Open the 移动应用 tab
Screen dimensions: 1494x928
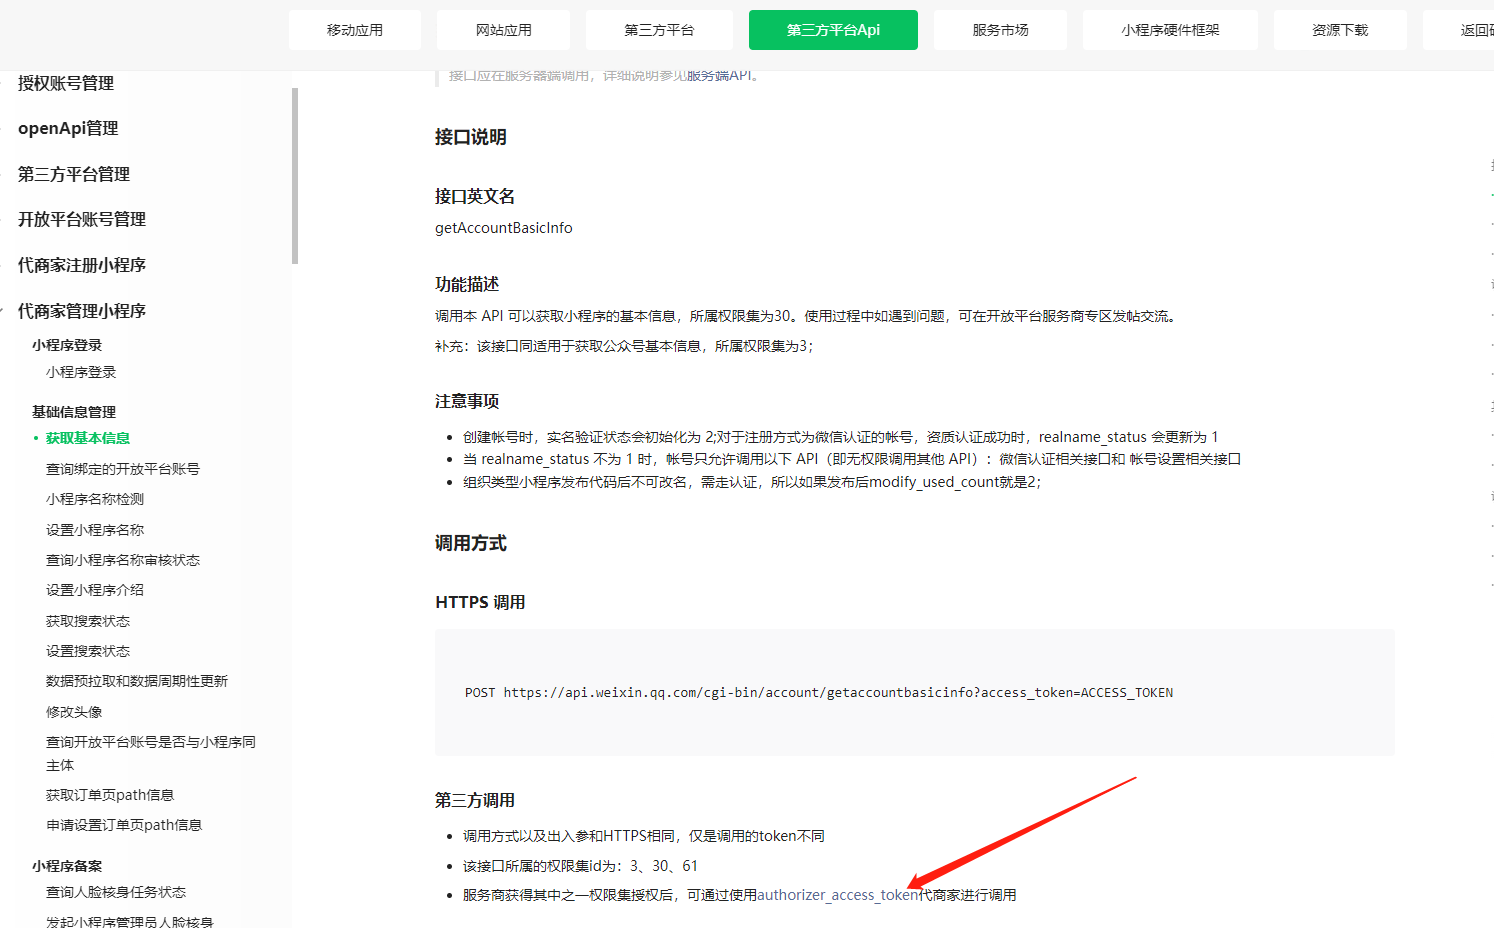pos(355,30)
